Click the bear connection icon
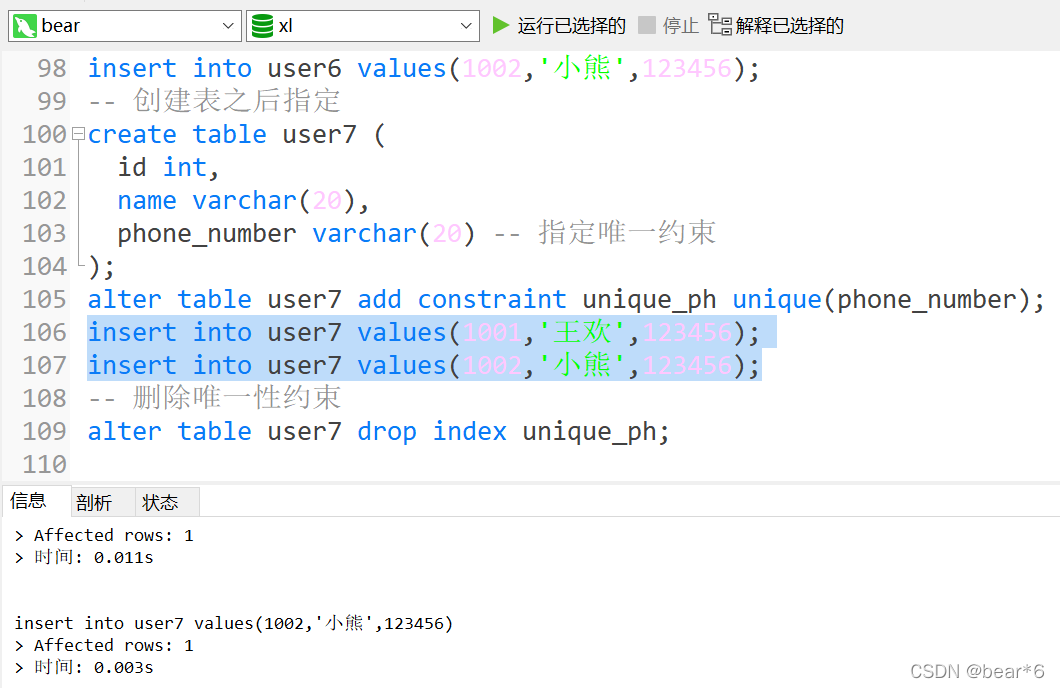This screenshot has height=688, width=1060. tap(25, 26)
